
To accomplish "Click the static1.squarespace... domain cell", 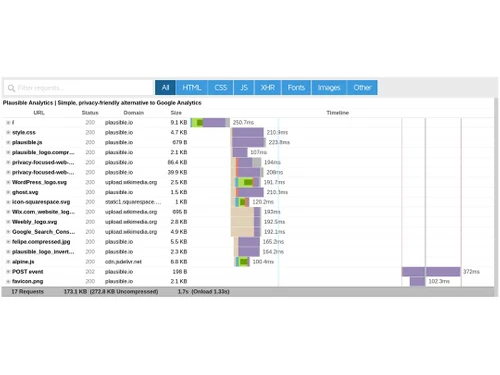I will coord(133,202).
